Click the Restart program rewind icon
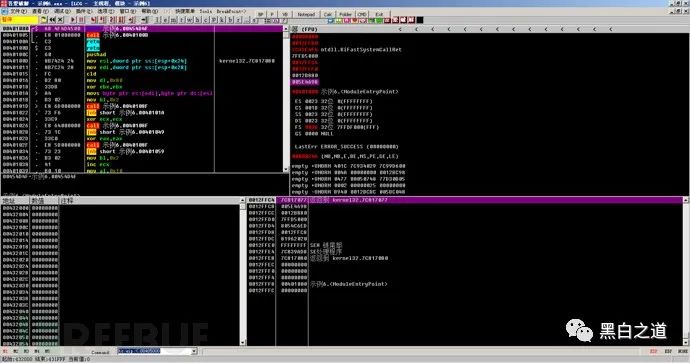This screenshot has width=690, height=363. click(52, 20)
